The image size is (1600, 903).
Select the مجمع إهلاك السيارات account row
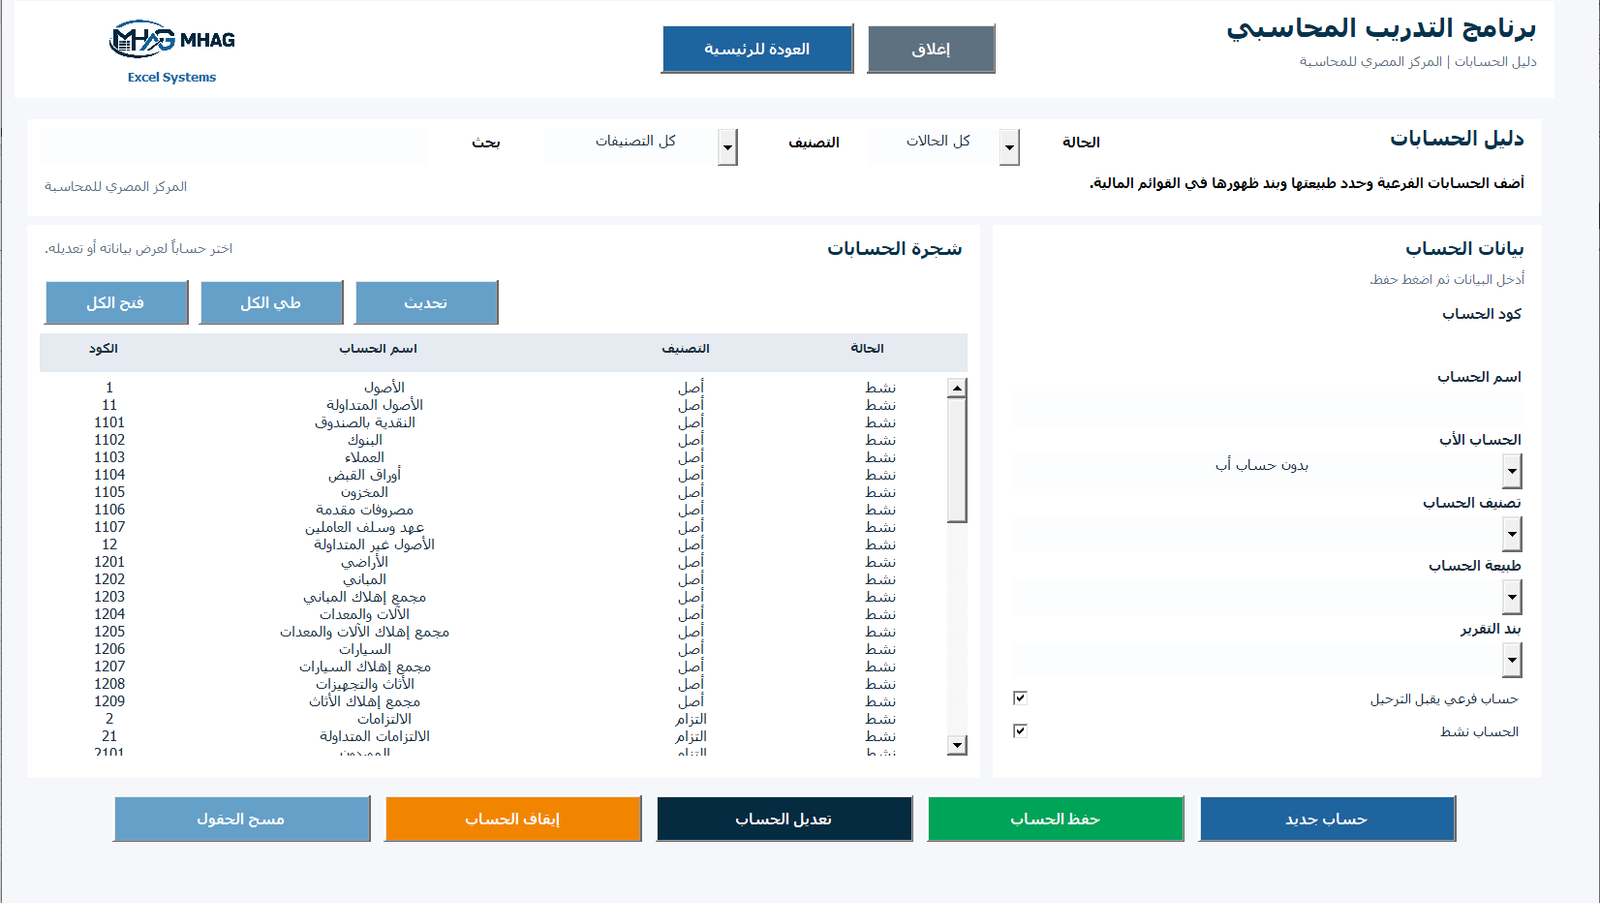494,667
